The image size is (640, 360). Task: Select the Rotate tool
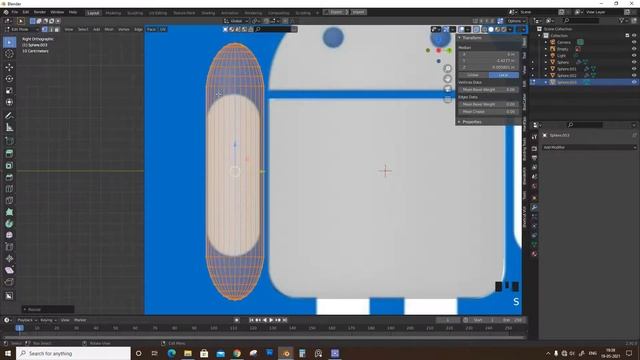click(x=9, y=79)
